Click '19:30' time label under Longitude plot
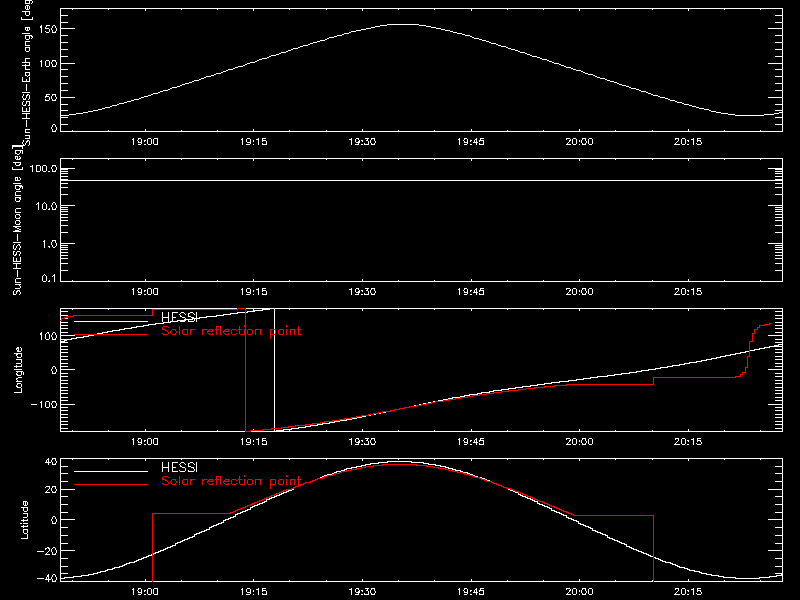Screen dimensions: 800x600 coord(362,442)
